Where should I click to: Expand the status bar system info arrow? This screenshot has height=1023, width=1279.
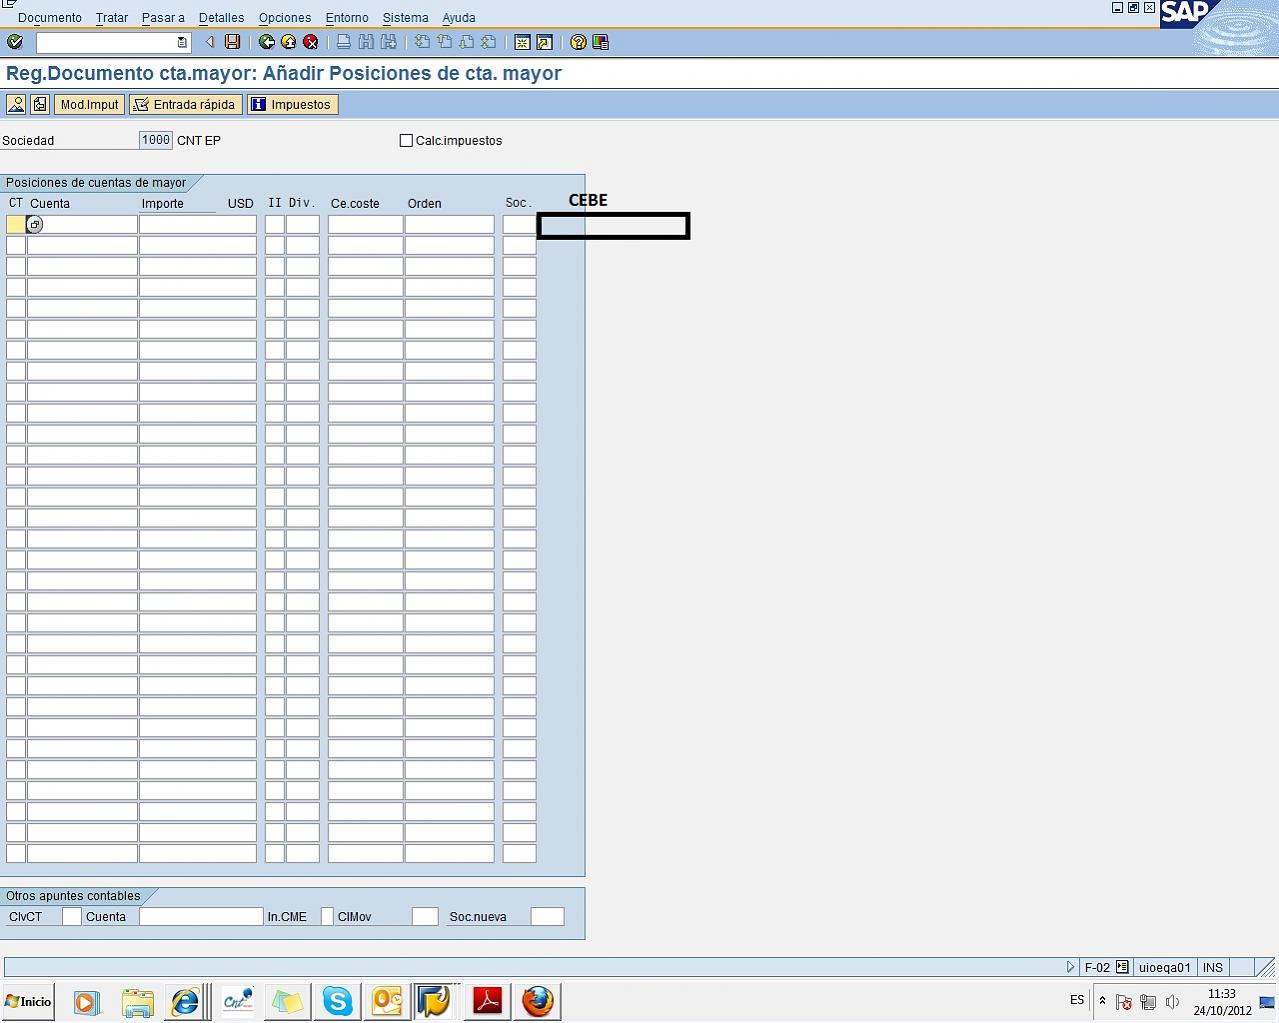coord(1070,967)
